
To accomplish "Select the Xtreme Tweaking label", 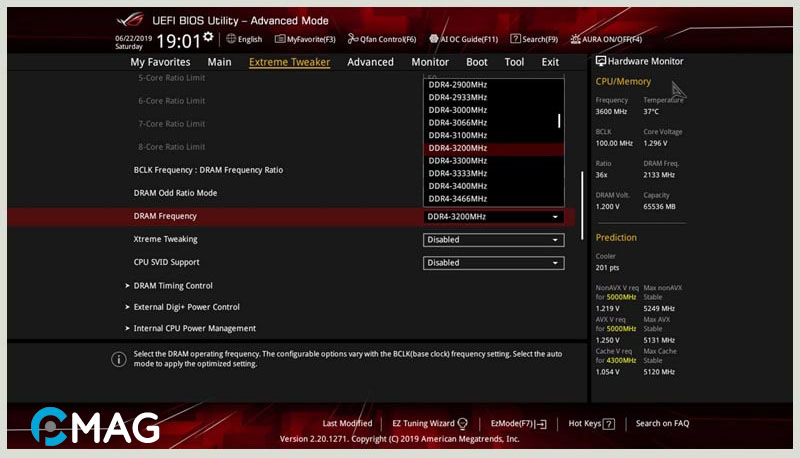I will coord(165,239).
